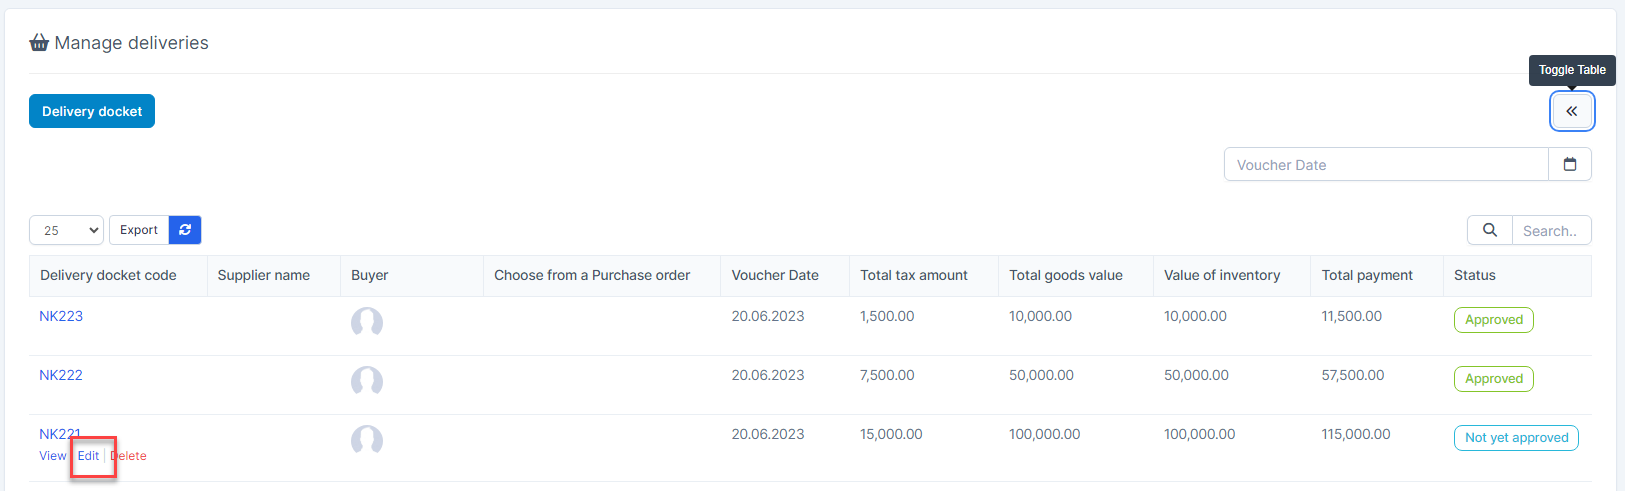Click buyer avatar in NK222 row
1625x491 pixels.
point(367,381)
